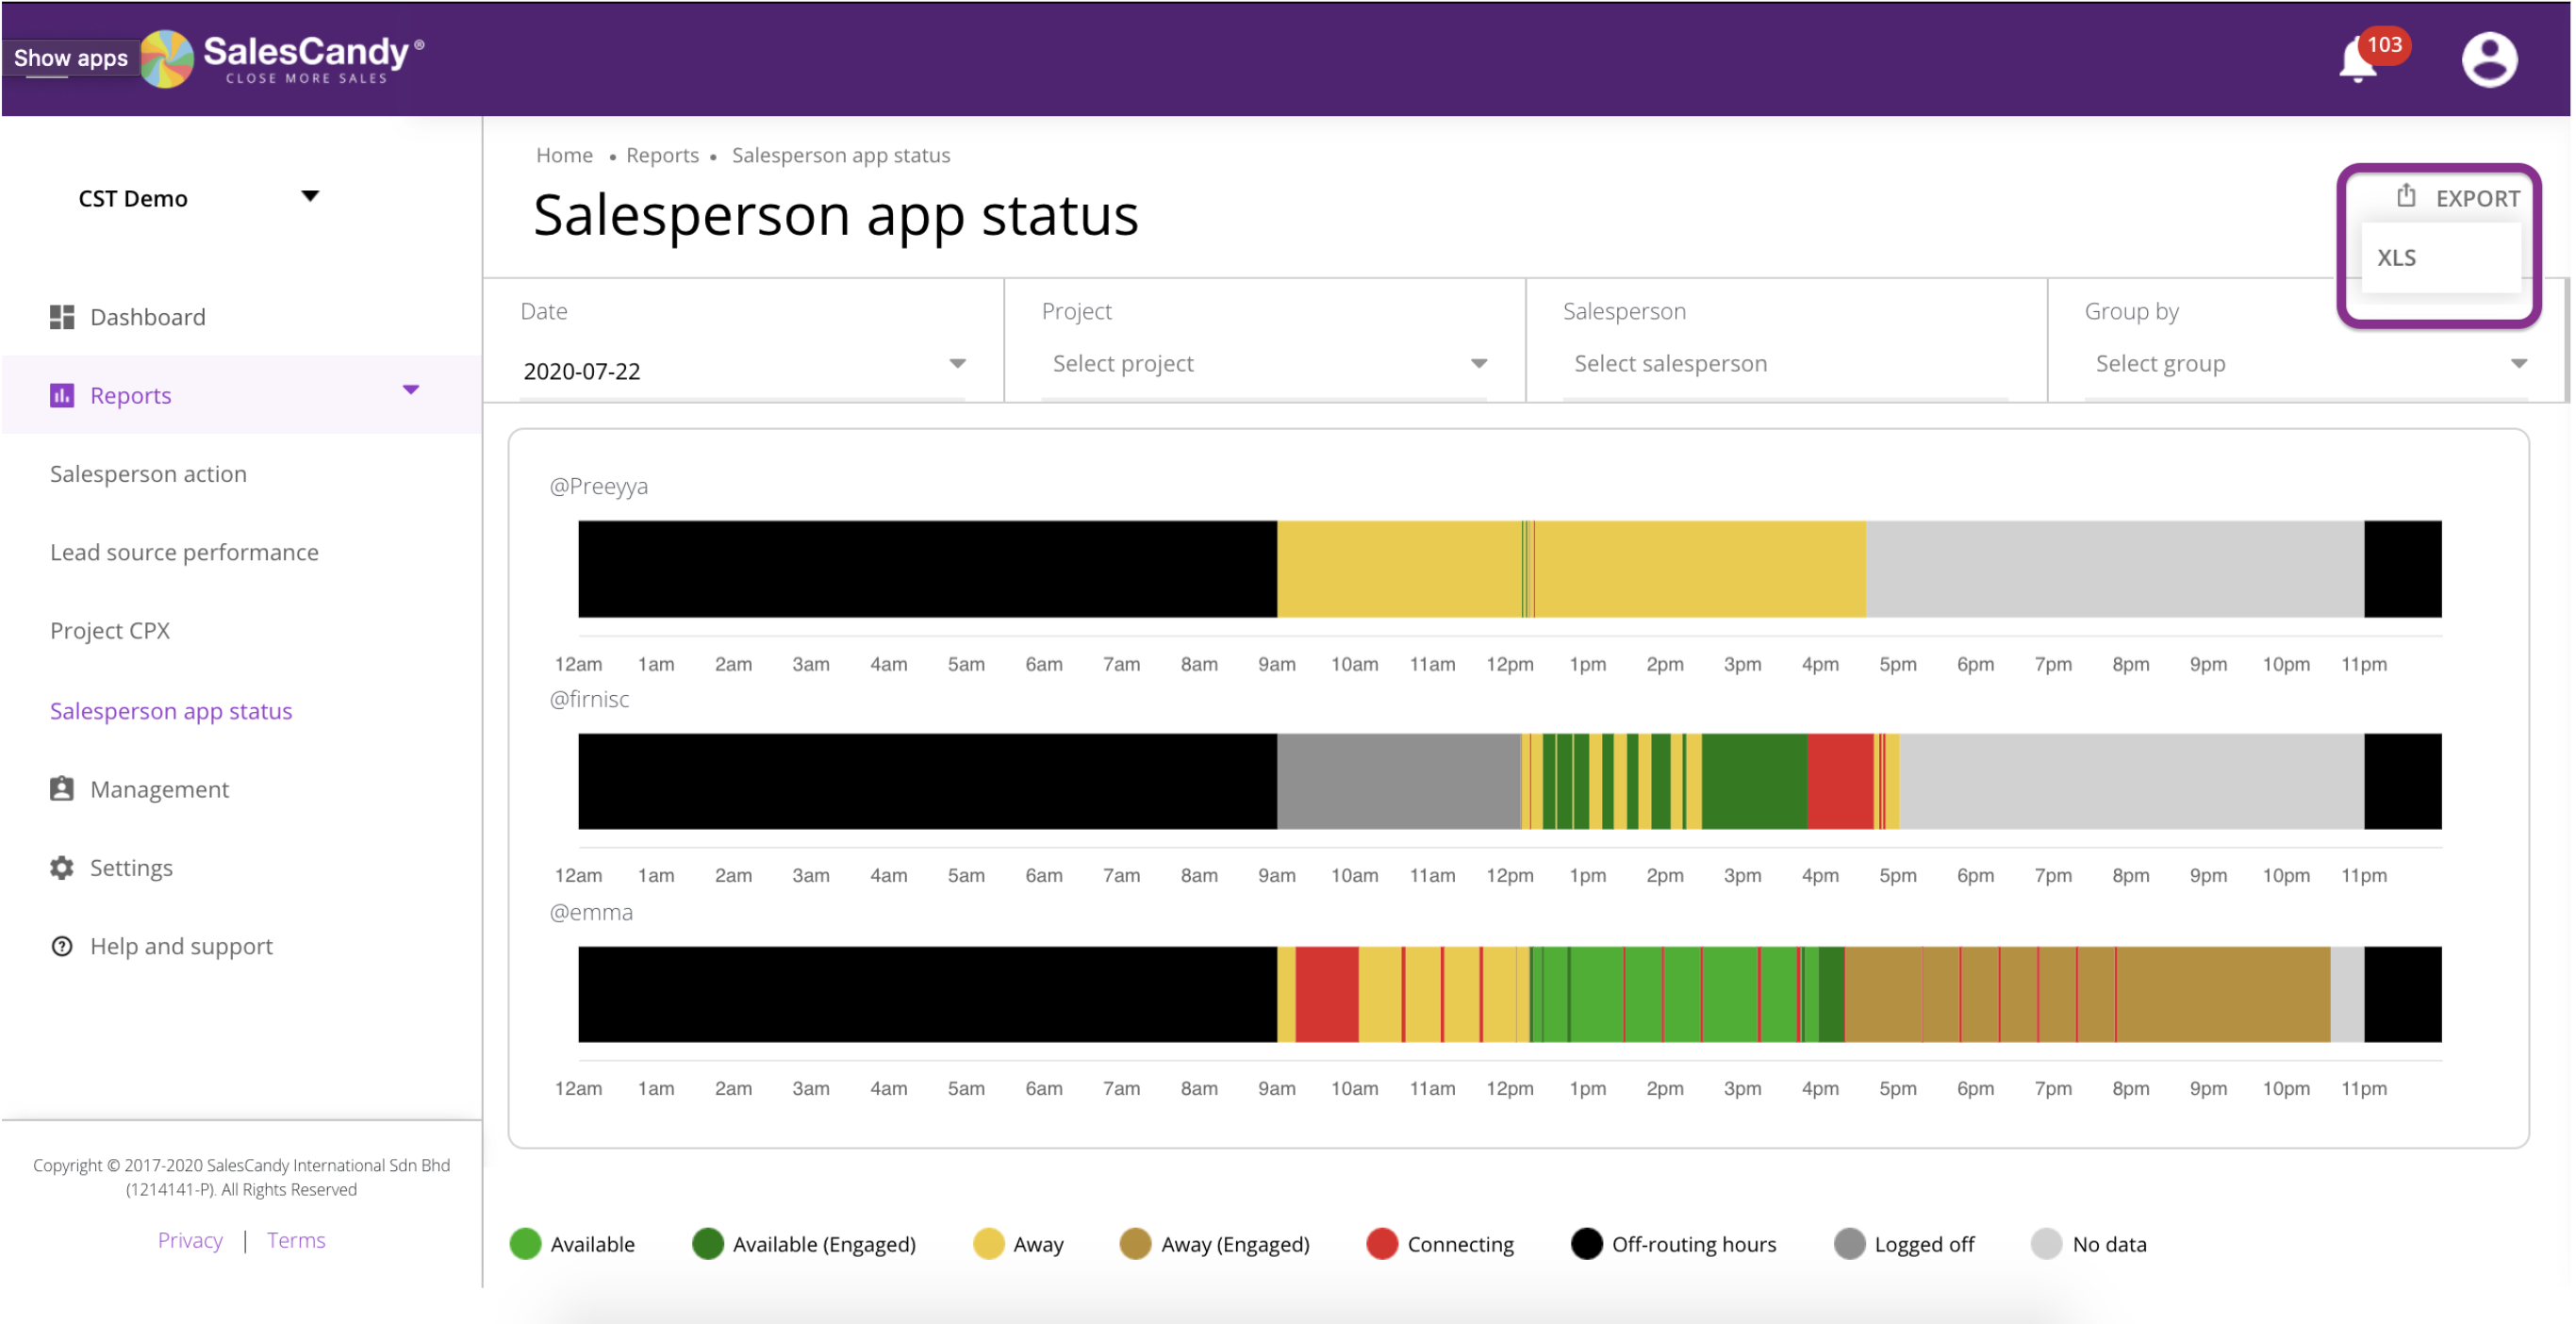2576x1324 pixels.
Task: Click the Settings gear icon
Action: click(62, 867)
